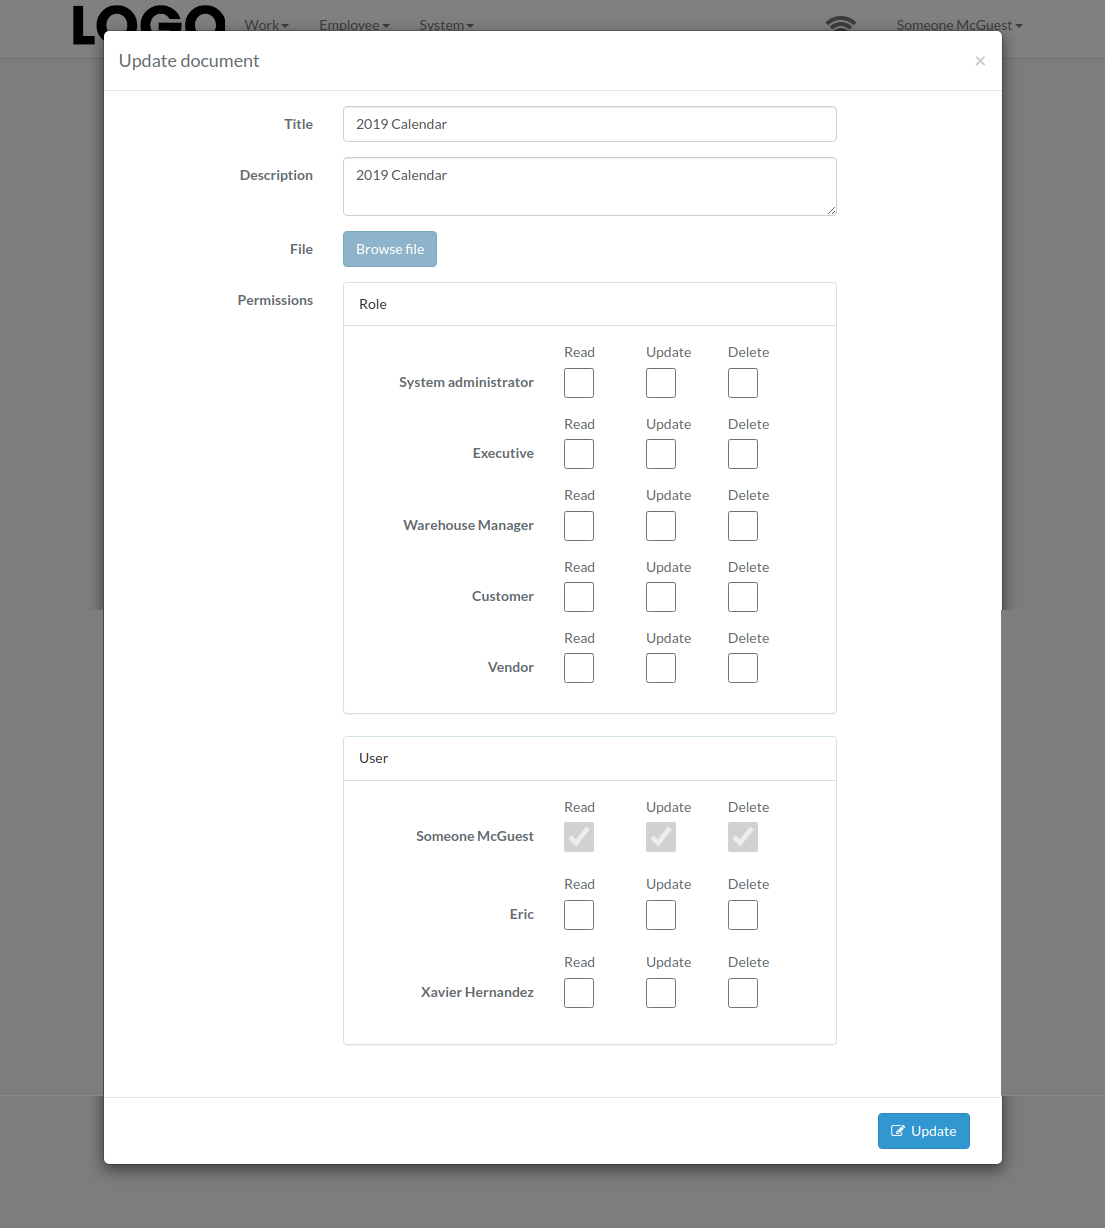
Task: Enable Delete for System administrator
Action: [743, 383]
